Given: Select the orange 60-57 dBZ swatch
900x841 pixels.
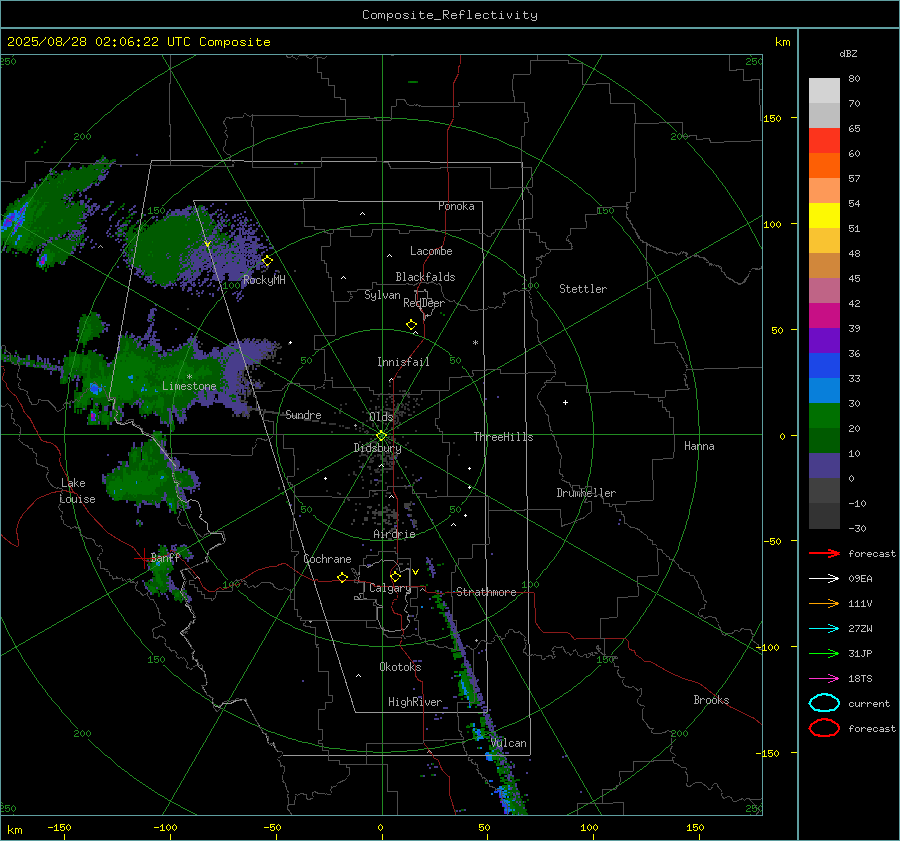Looking at the screenshot, I should 824,165.
